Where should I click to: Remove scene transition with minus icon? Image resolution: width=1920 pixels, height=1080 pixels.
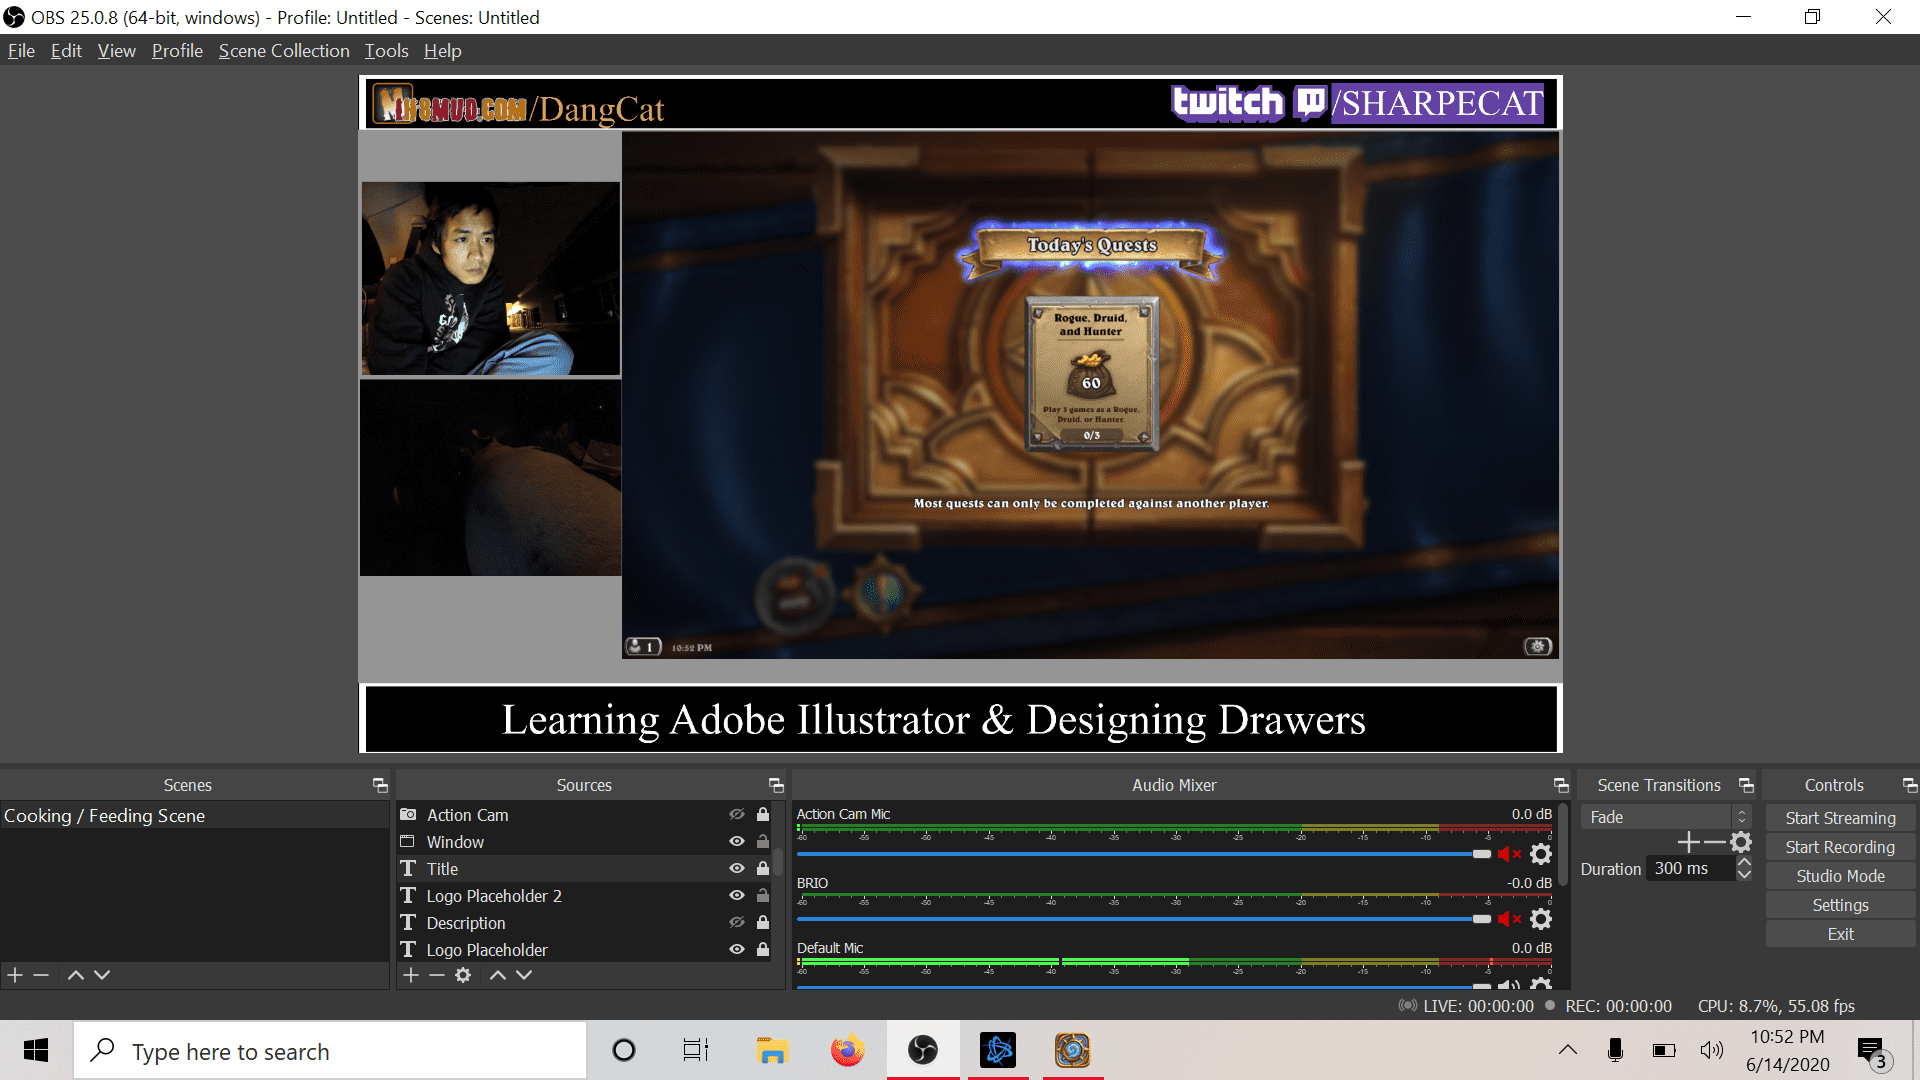point(1714,843)
